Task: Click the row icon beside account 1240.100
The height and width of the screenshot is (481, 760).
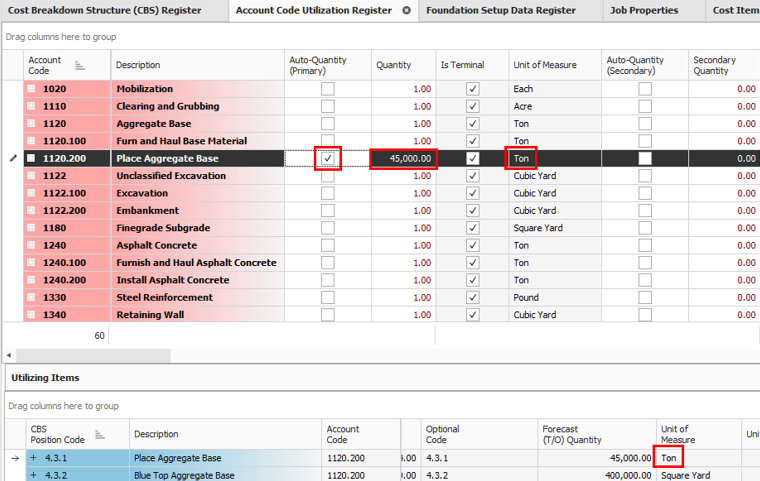Action: [x=31, y=263]
